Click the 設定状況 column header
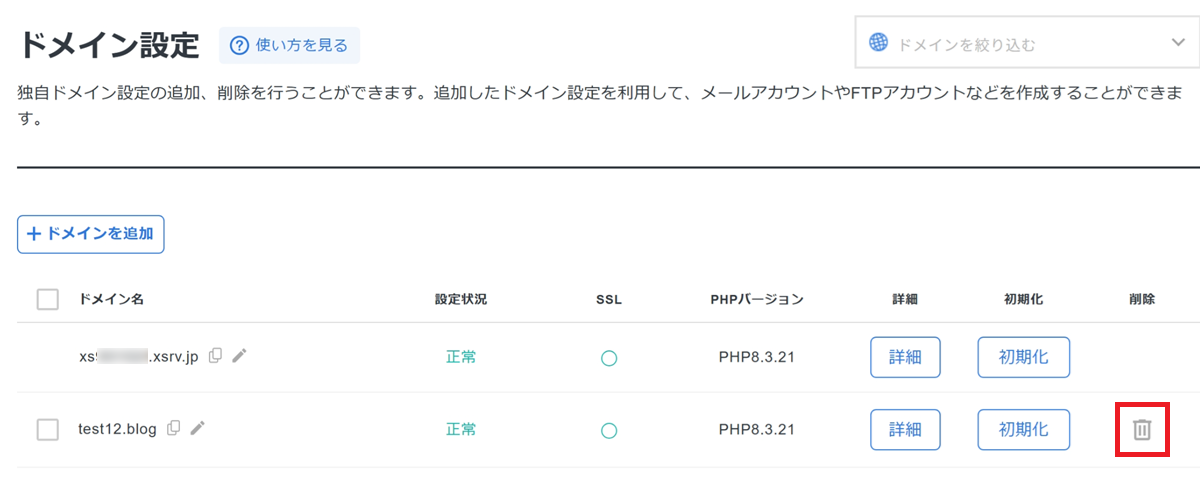1200x477 pixels. tap(461, 299)
